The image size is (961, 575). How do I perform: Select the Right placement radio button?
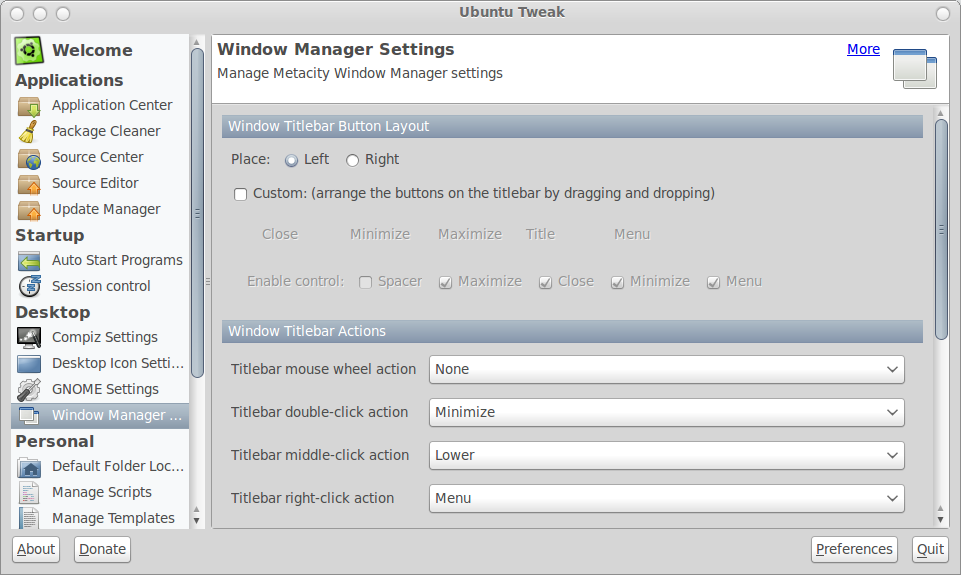coord(352,161)
